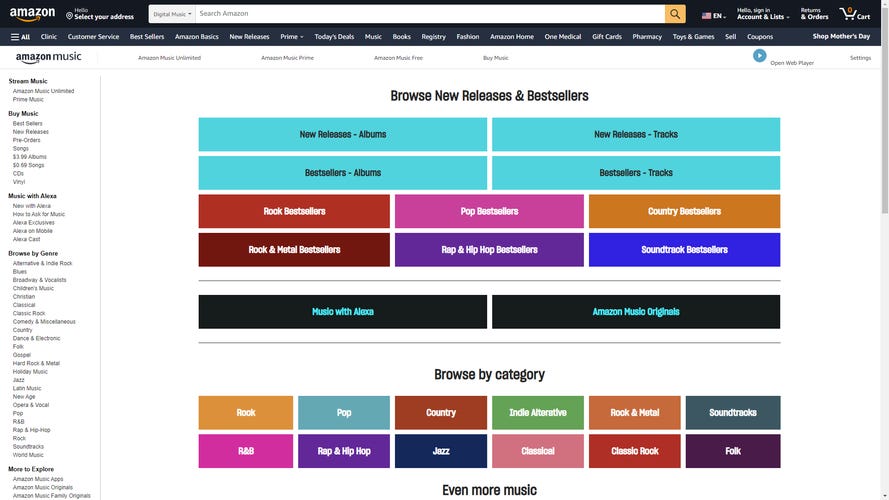Open the All hamburger menu
This screenshot has height=500, width=889.
pyautogui.click(x=20, y=37)
